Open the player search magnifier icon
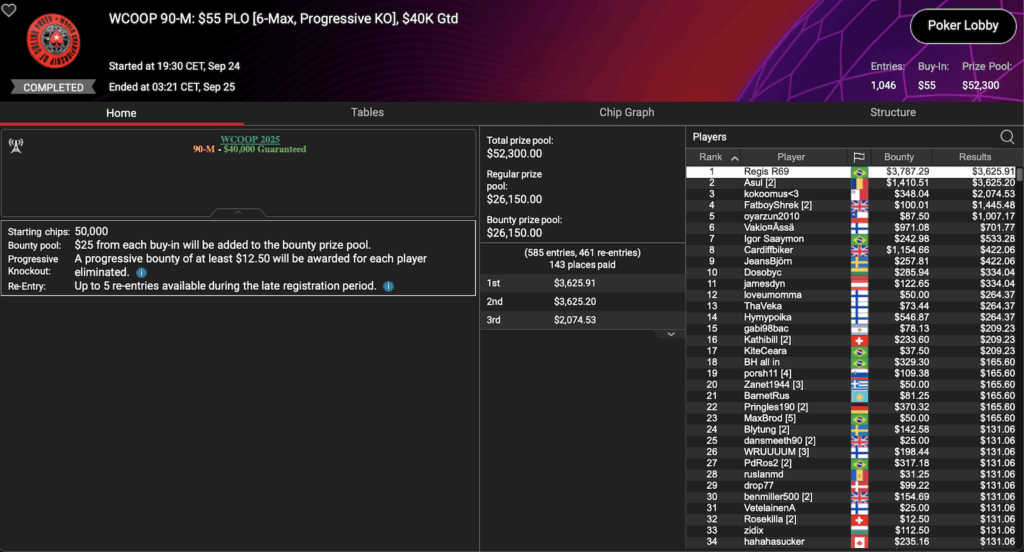The image size is (1024, 552). coord(1007,137)
